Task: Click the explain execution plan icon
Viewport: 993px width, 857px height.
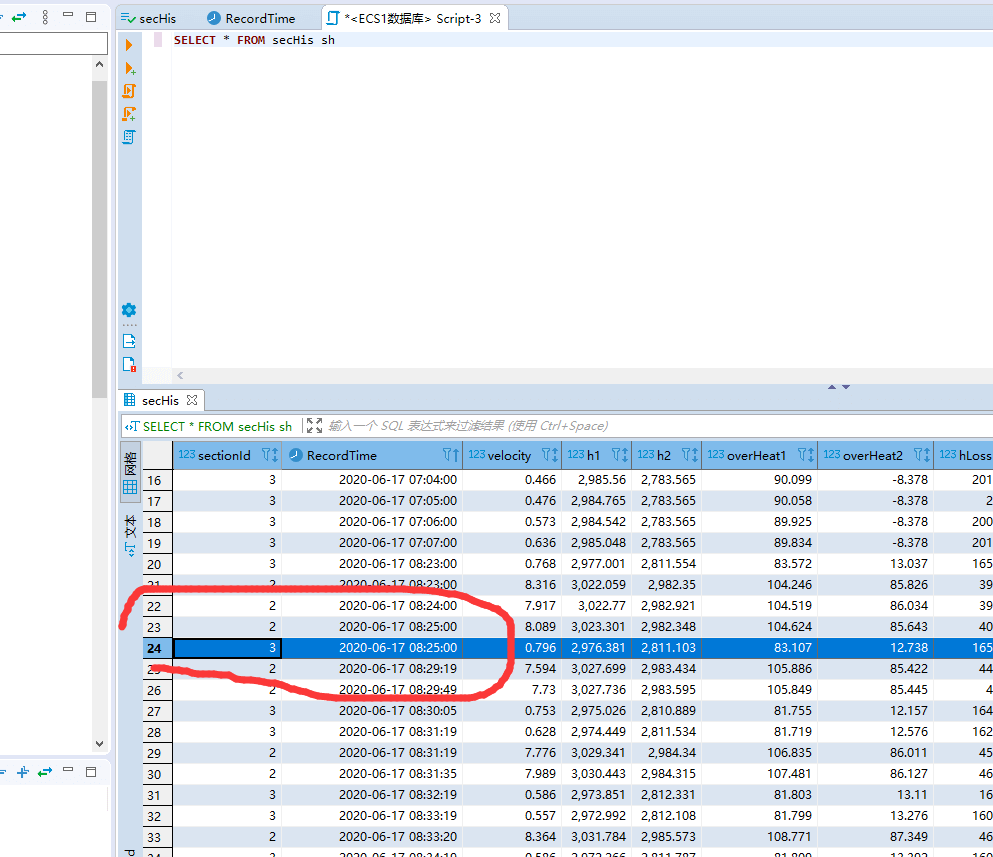Action: (129, 137)
